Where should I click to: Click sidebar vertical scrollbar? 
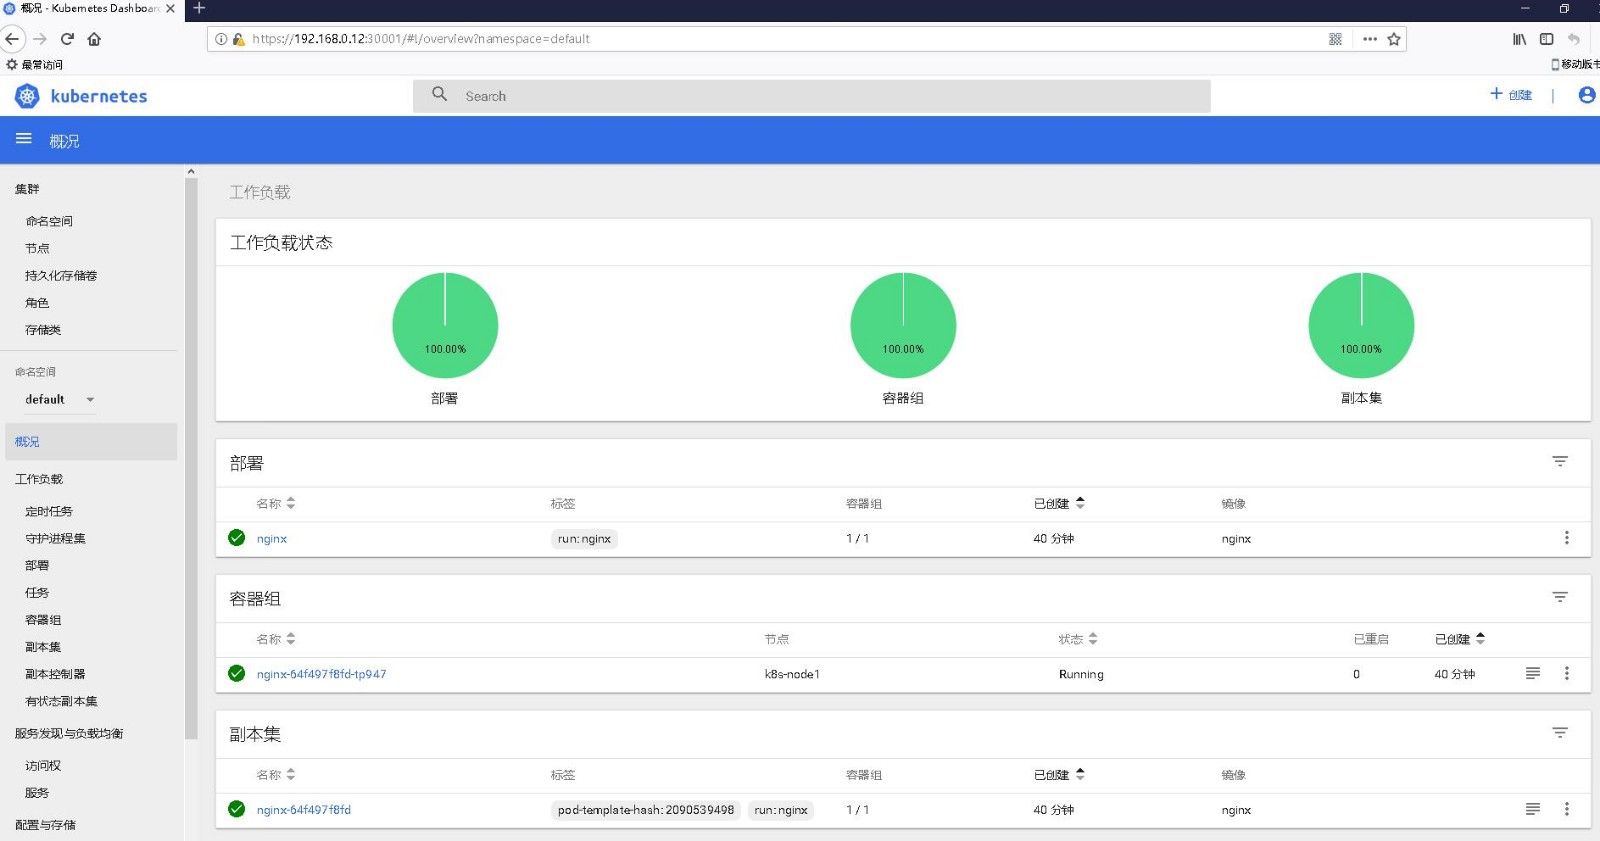[x=191, y=460]
